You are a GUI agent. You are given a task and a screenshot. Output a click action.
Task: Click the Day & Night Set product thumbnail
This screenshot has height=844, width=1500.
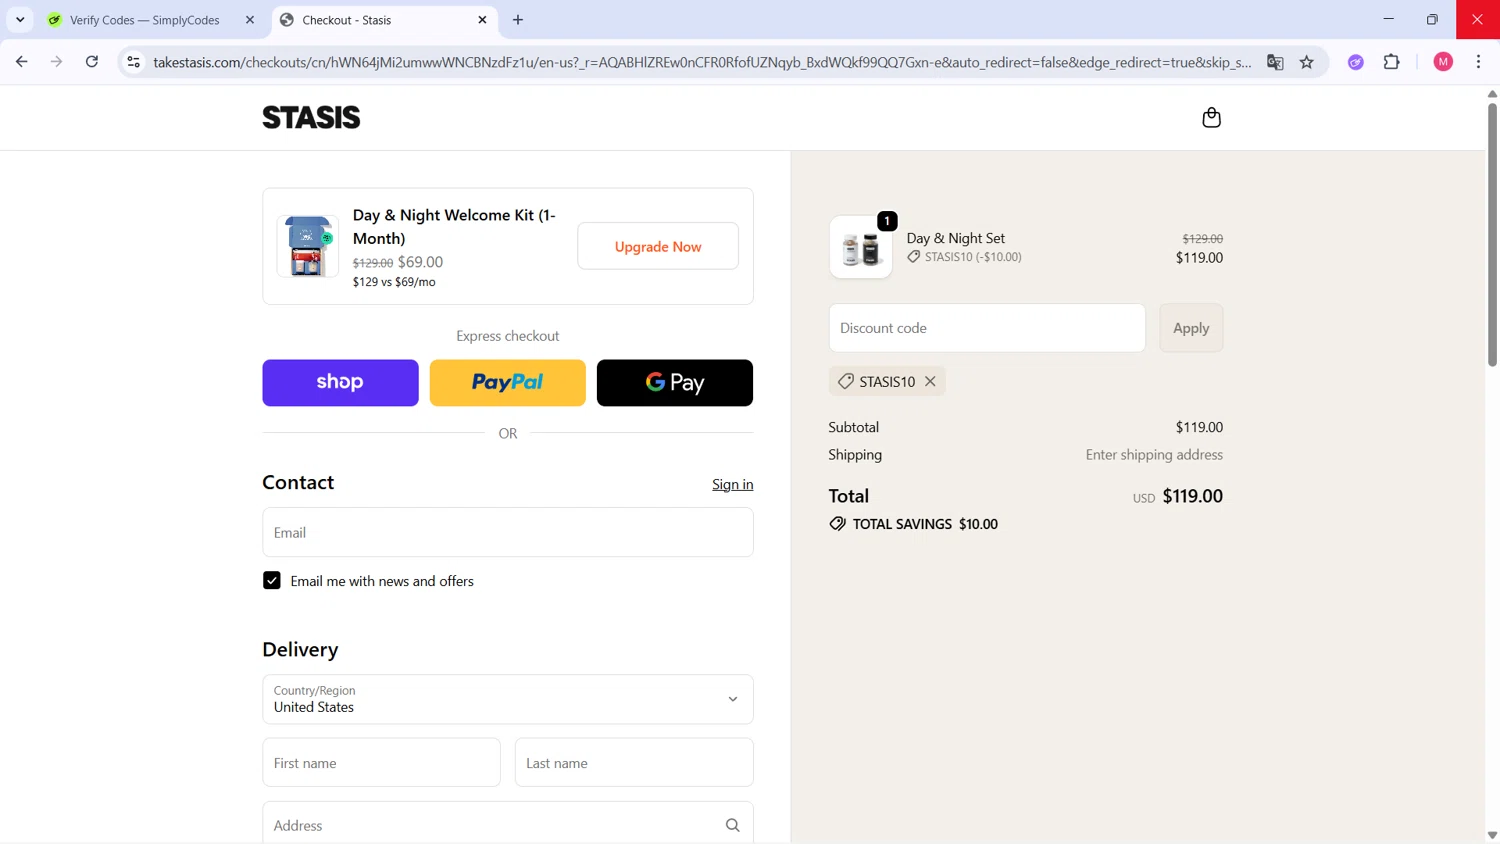coord(861,247)
